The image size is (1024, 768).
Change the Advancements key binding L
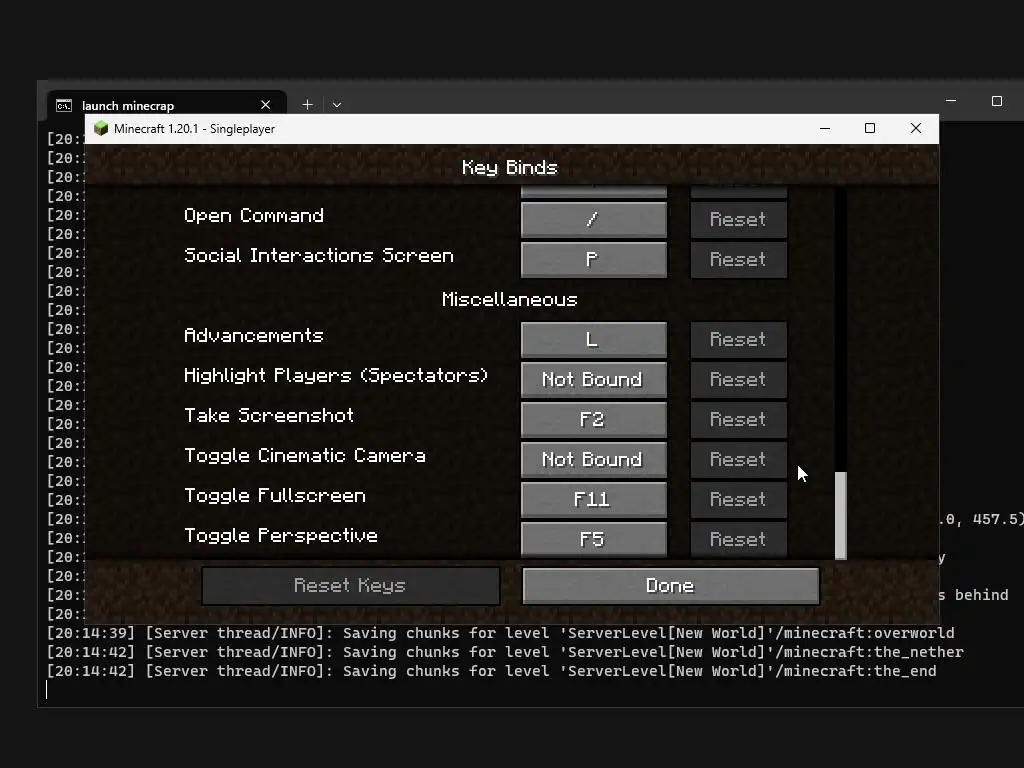pyautogui.click(x=594, y=340)
